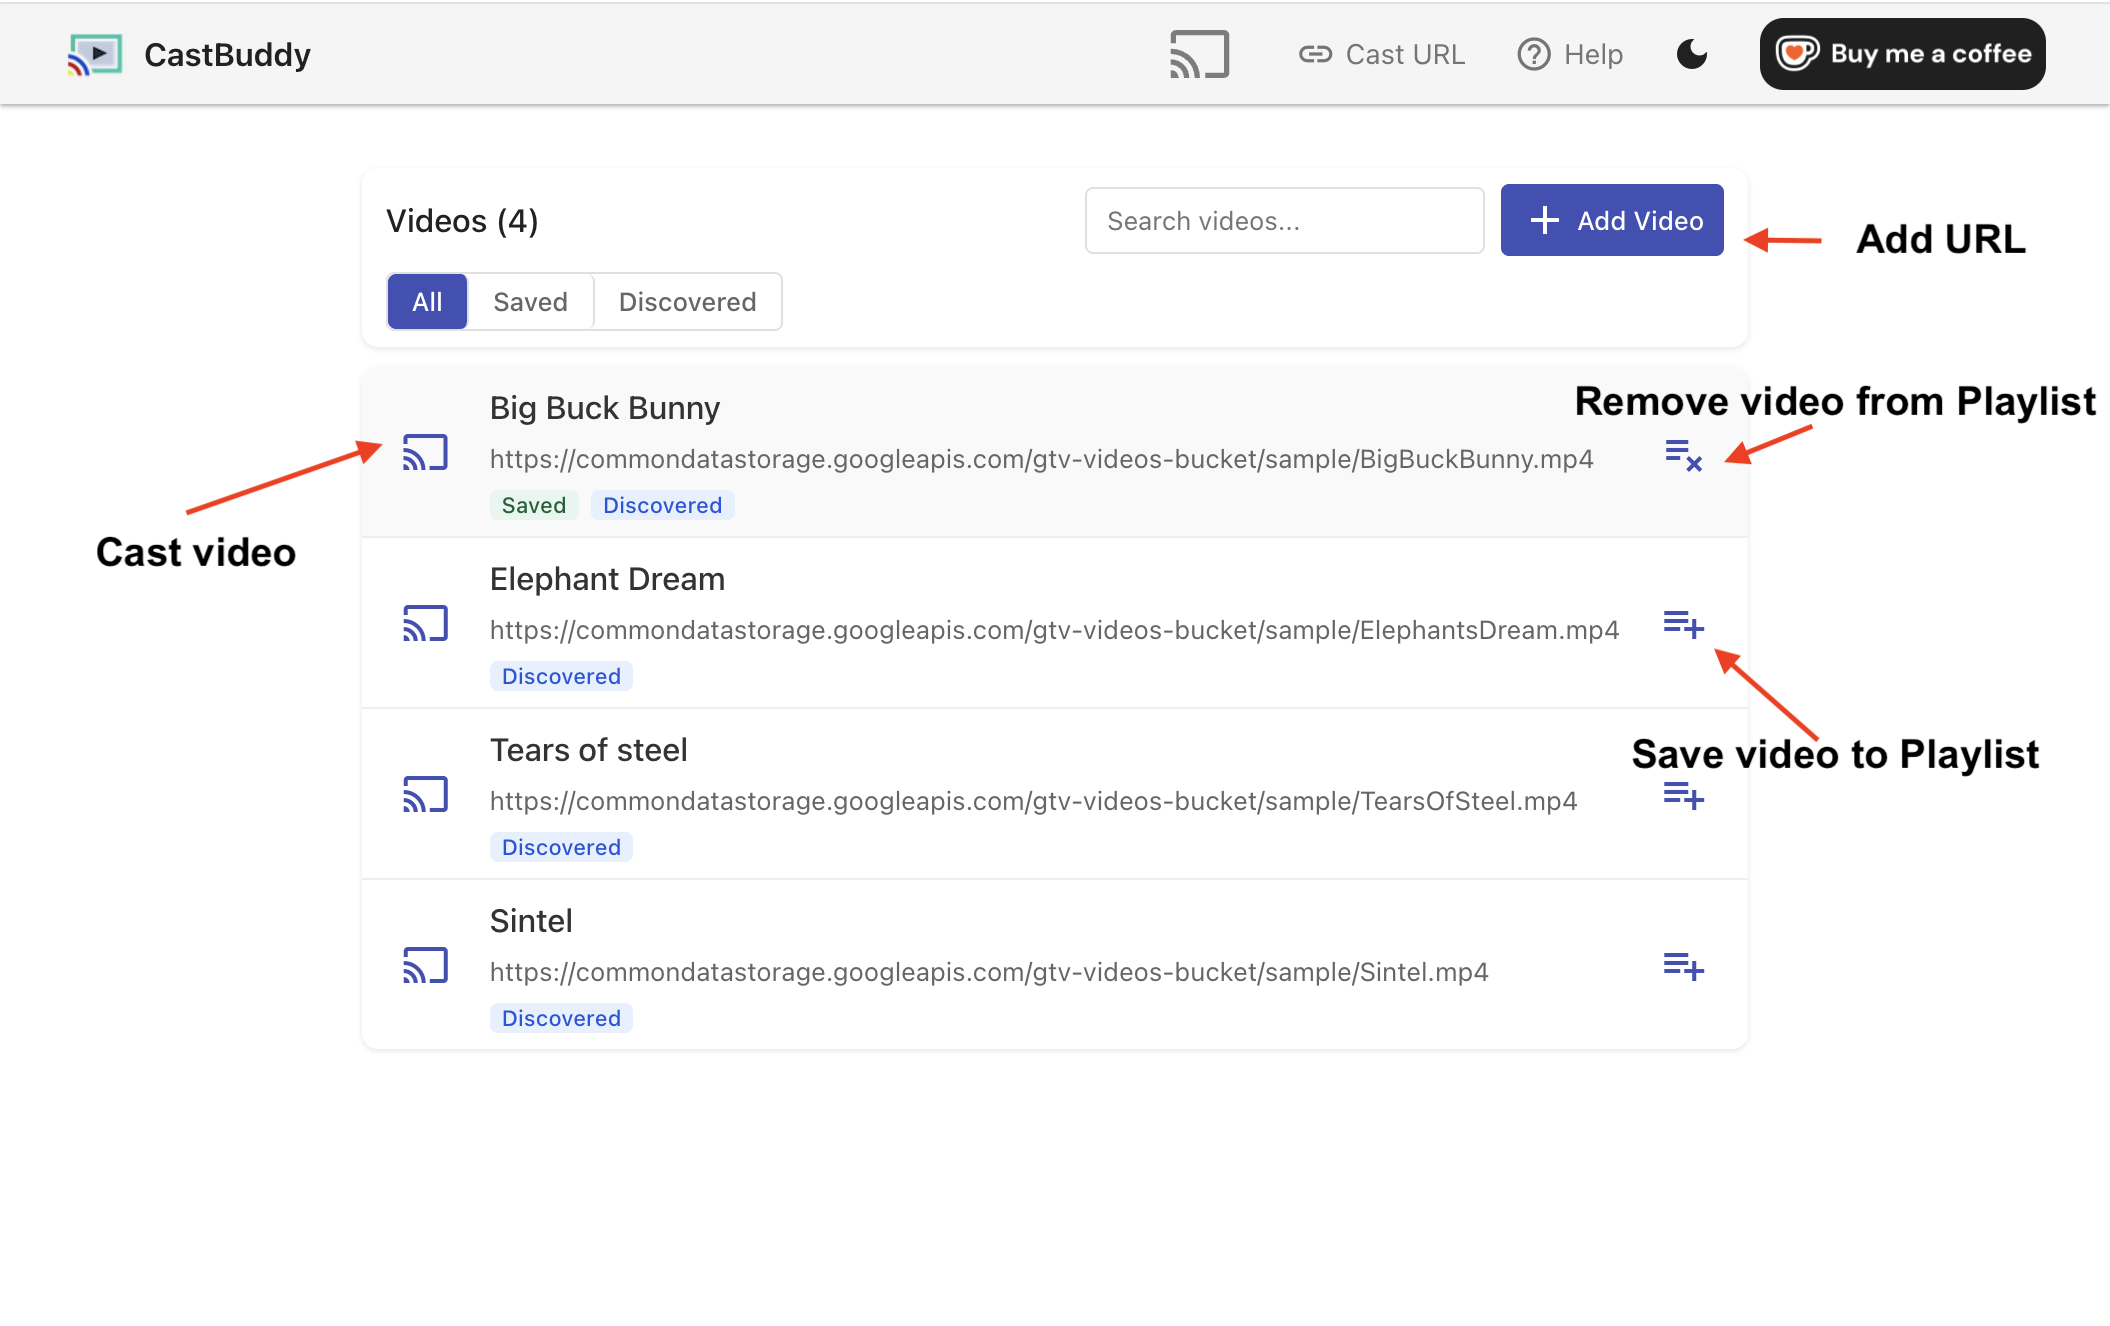This screenshot has width=2110, height=1326.
Task: Select the Discovered filter tab
Action: (687, 302)
